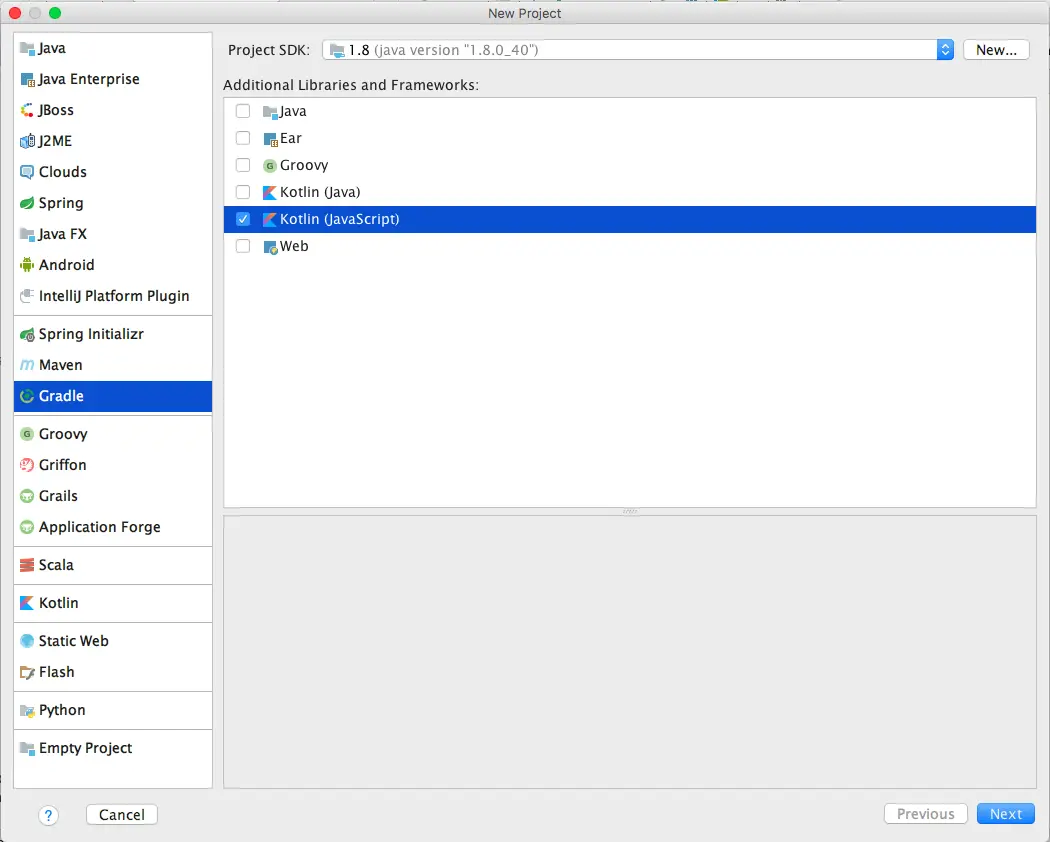Viewport: 1050px width, 842px height.
Task: Uncheck the Kotlin (JavaScript) checkbox
Action: pos(243,219)
